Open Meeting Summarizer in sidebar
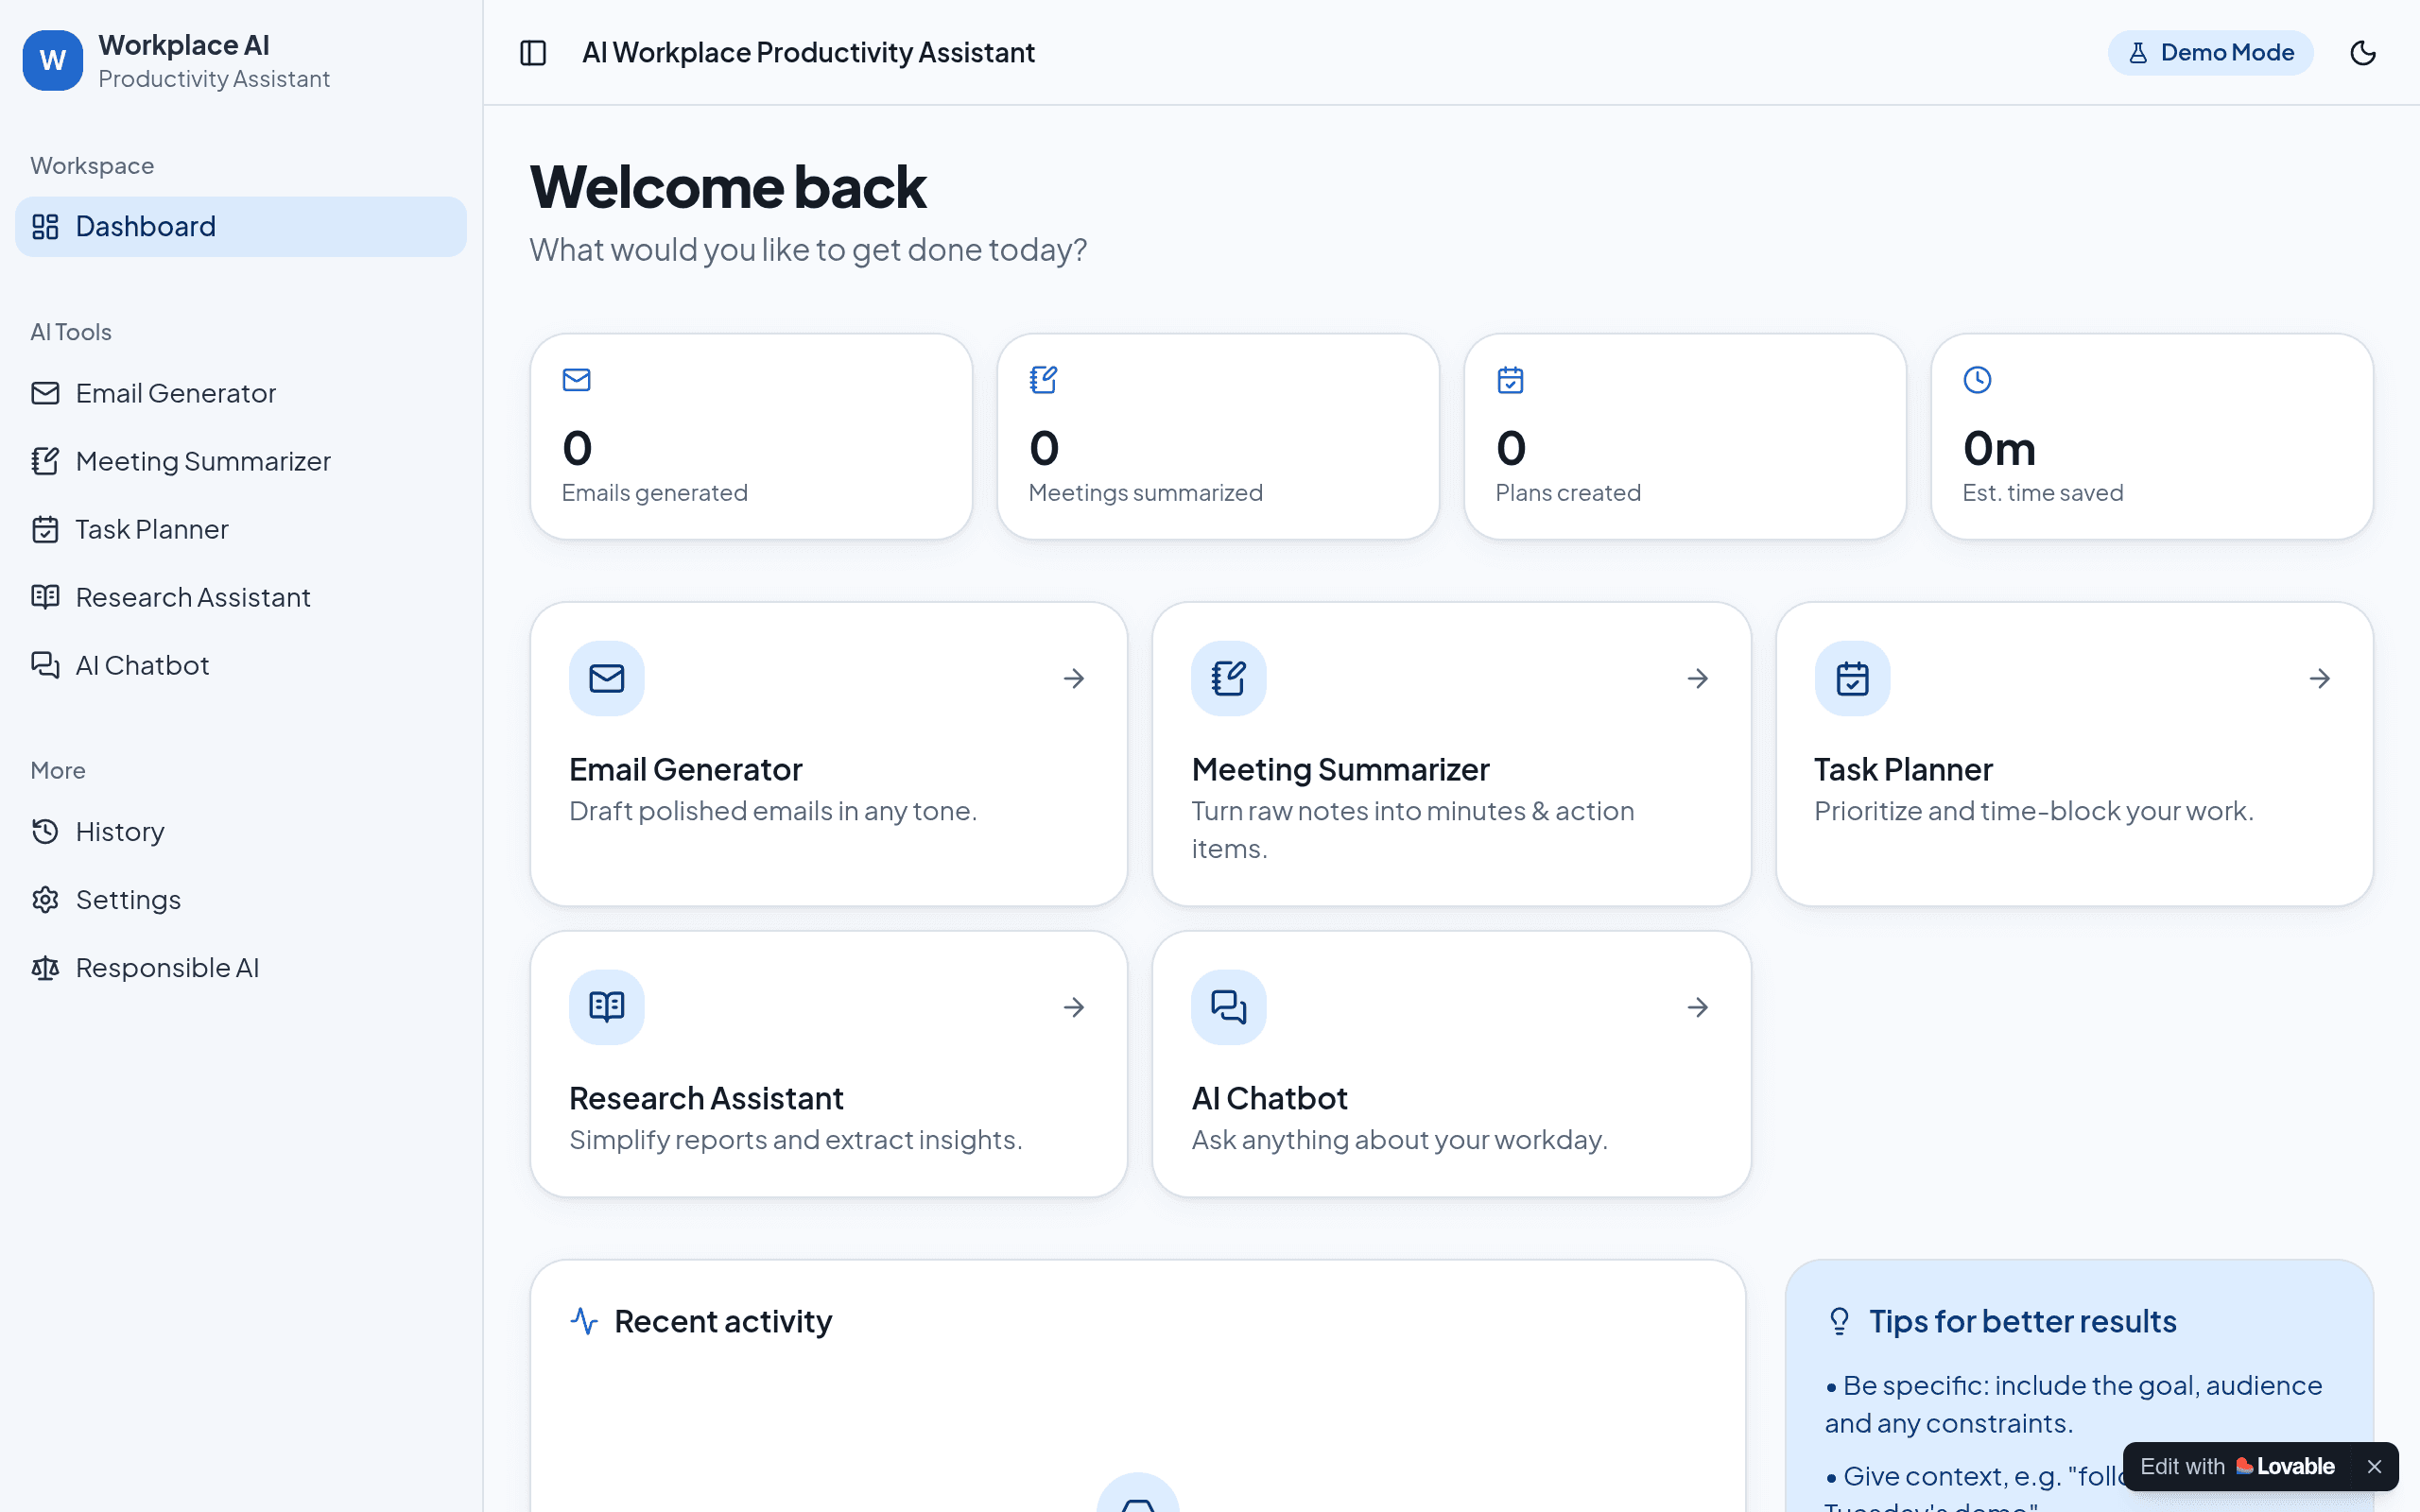Viewport: 2420px width, 1512px height. 241,461
